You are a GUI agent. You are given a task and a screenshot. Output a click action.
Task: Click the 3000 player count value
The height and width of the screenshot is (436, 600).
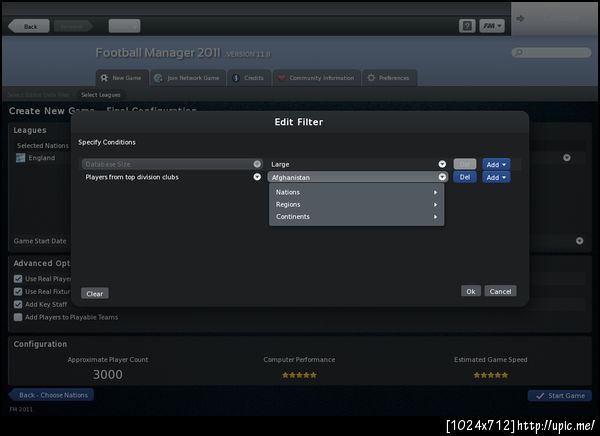(108, 374)
